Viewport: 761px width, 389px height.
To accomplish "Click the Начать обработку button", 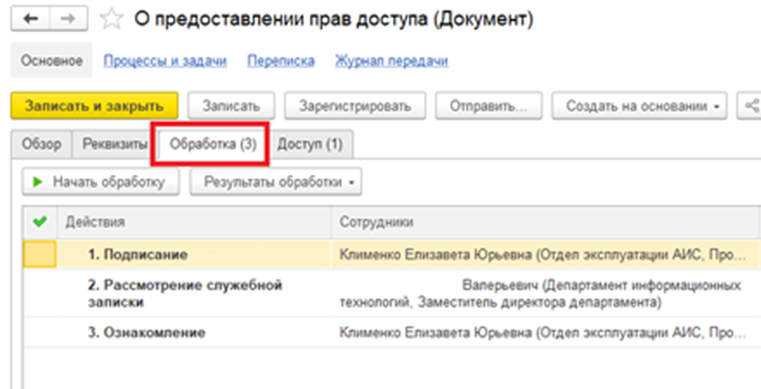I will (100, 182).
